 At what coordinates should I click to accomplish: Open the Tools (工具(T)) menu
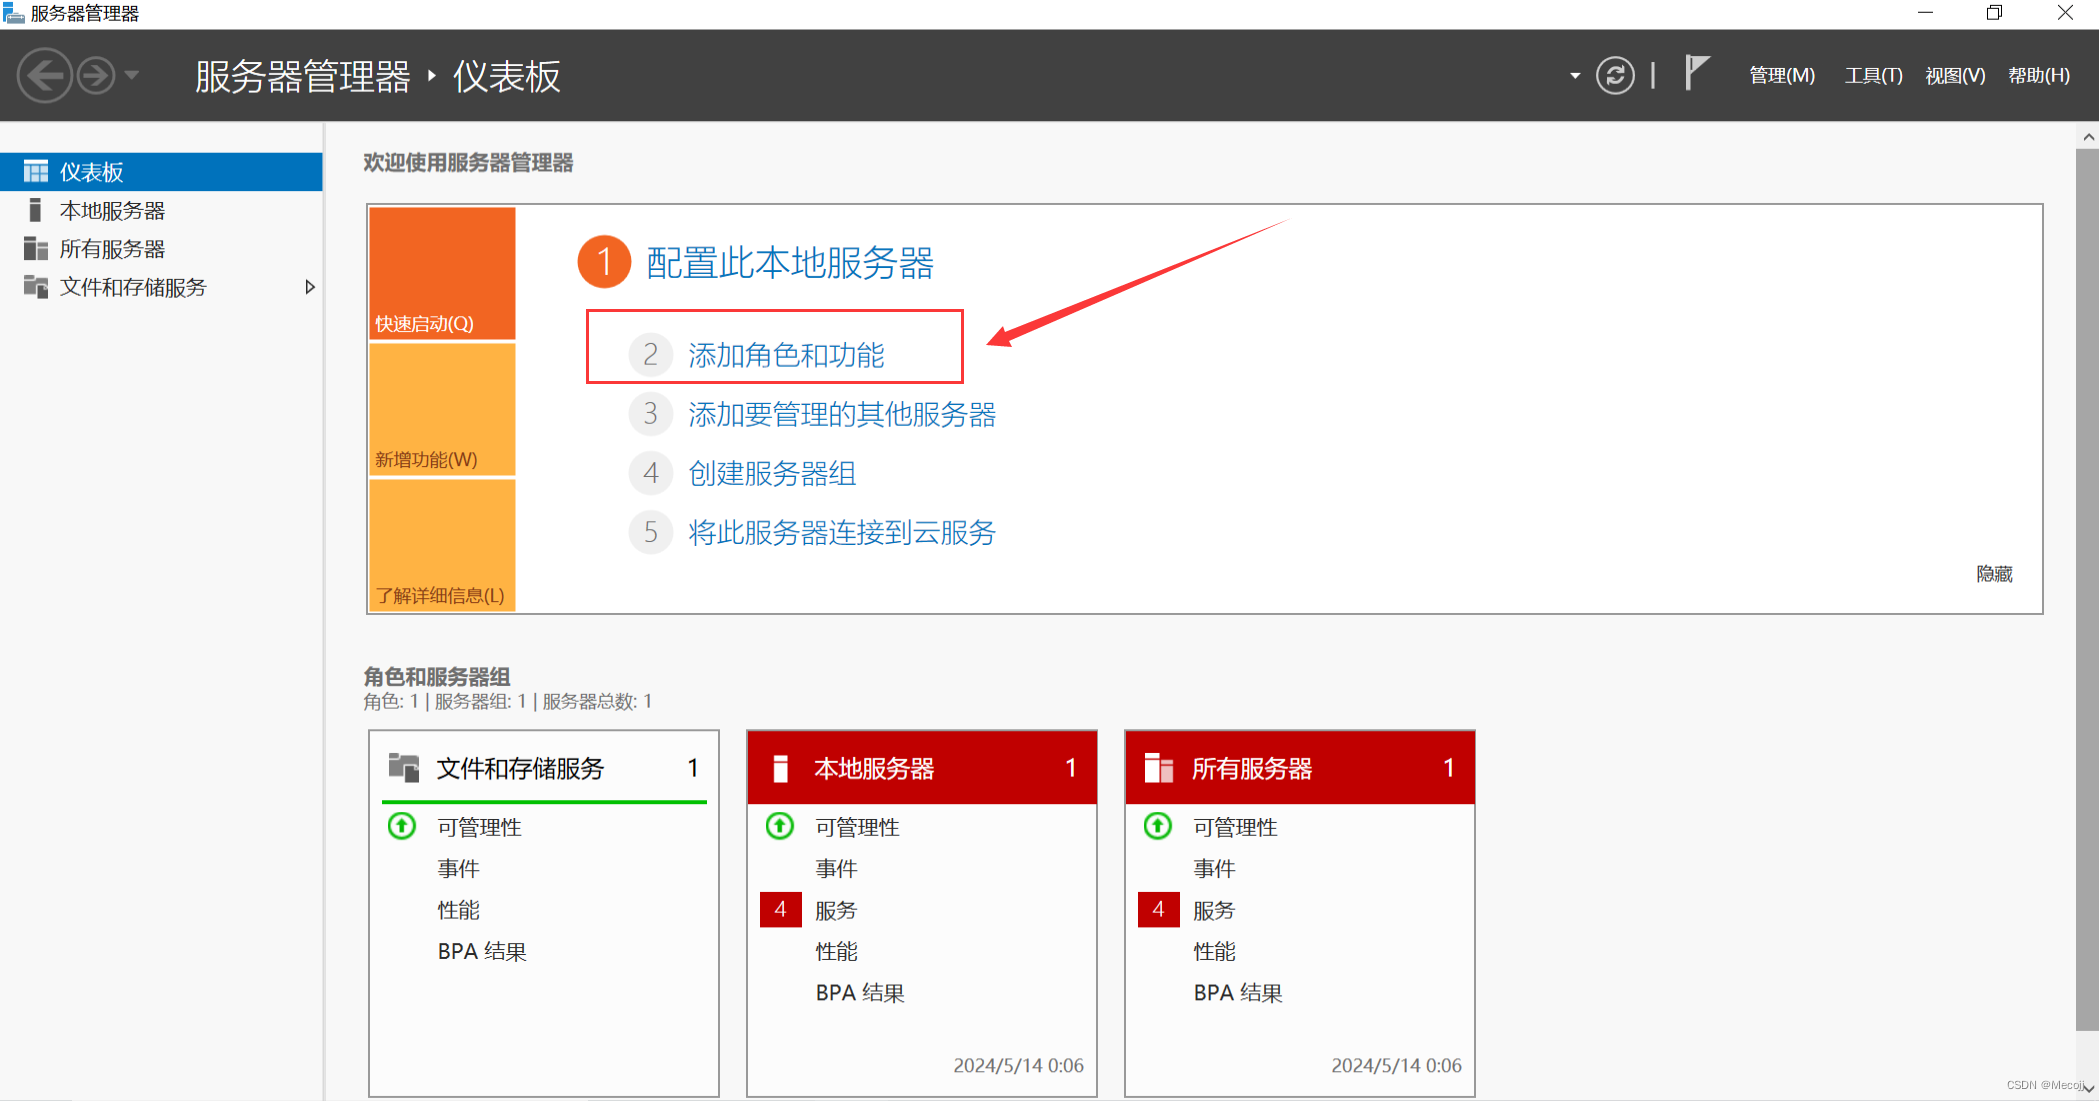[x=1872, y=75]
